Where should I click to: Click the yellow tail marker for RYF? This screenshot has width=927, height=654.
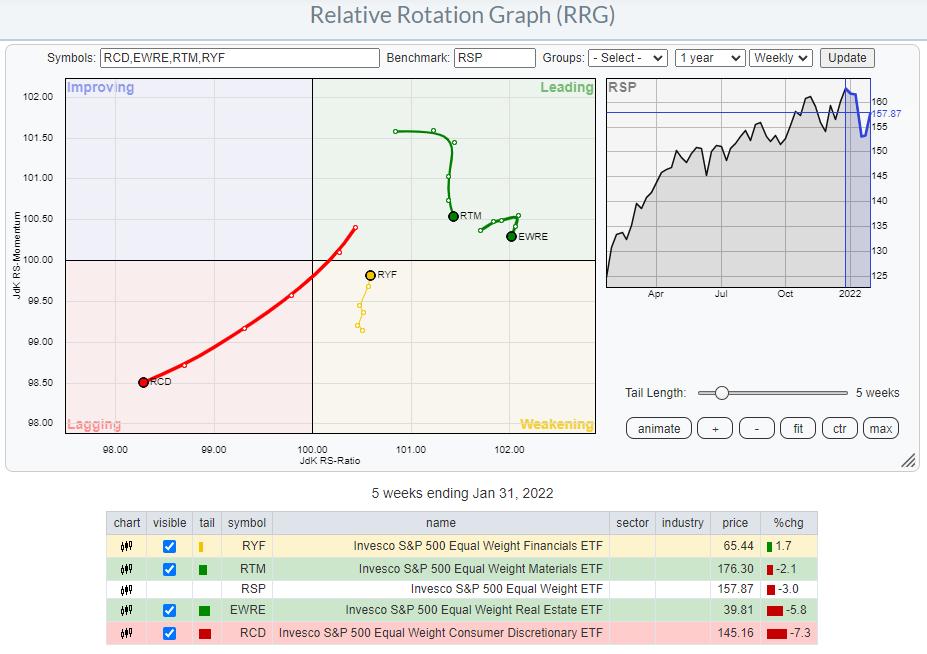201,547
